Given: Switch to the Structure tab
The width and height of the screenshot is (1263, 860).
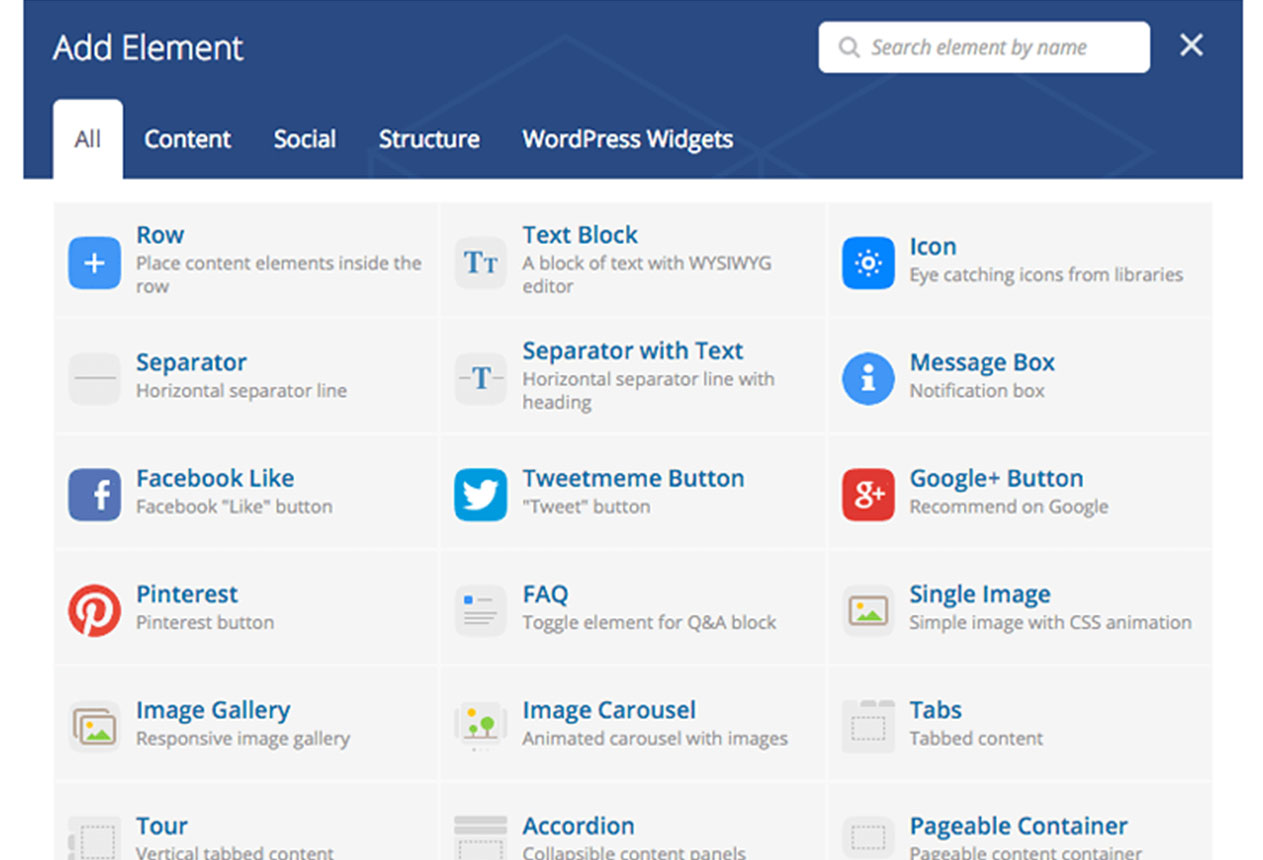Looking at the screenshot, I should tap(428, 139).
